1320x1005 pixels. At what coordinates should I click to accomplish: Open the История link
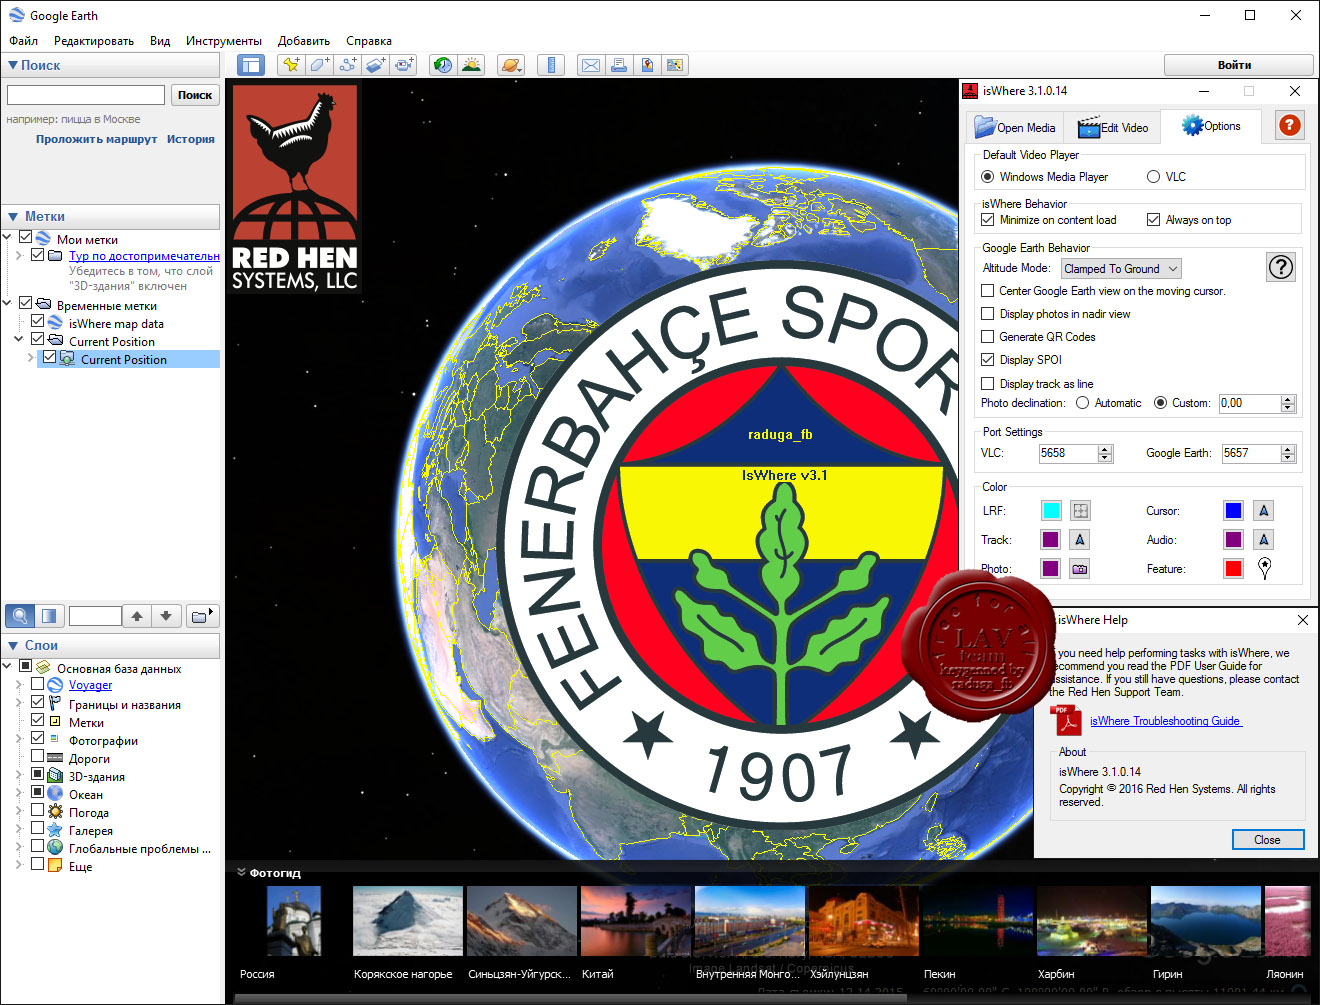pyautogui.click(x=191, y=139)
